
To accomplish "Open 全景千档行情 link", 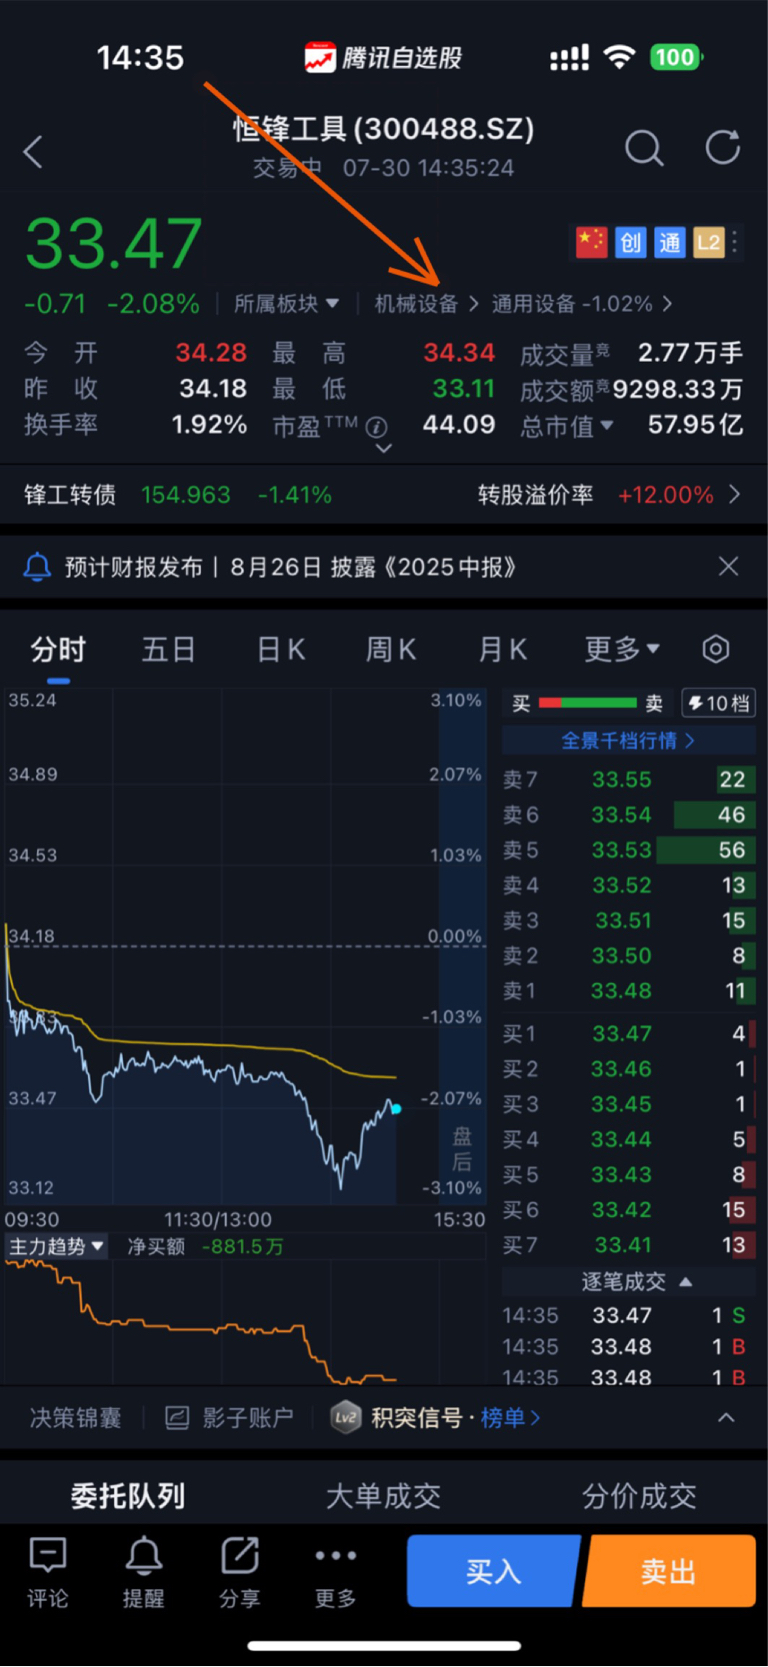I will pyautogui.click(x=628, y=740).
